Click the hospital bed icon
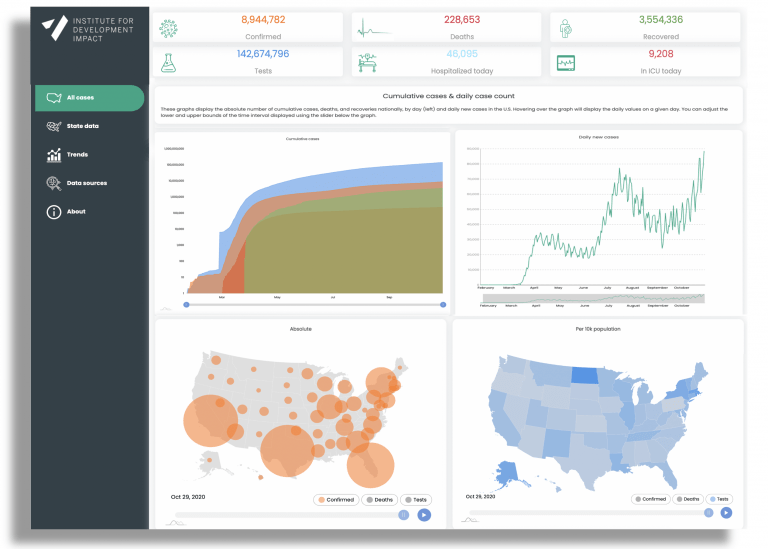 [x=367, y=63]
